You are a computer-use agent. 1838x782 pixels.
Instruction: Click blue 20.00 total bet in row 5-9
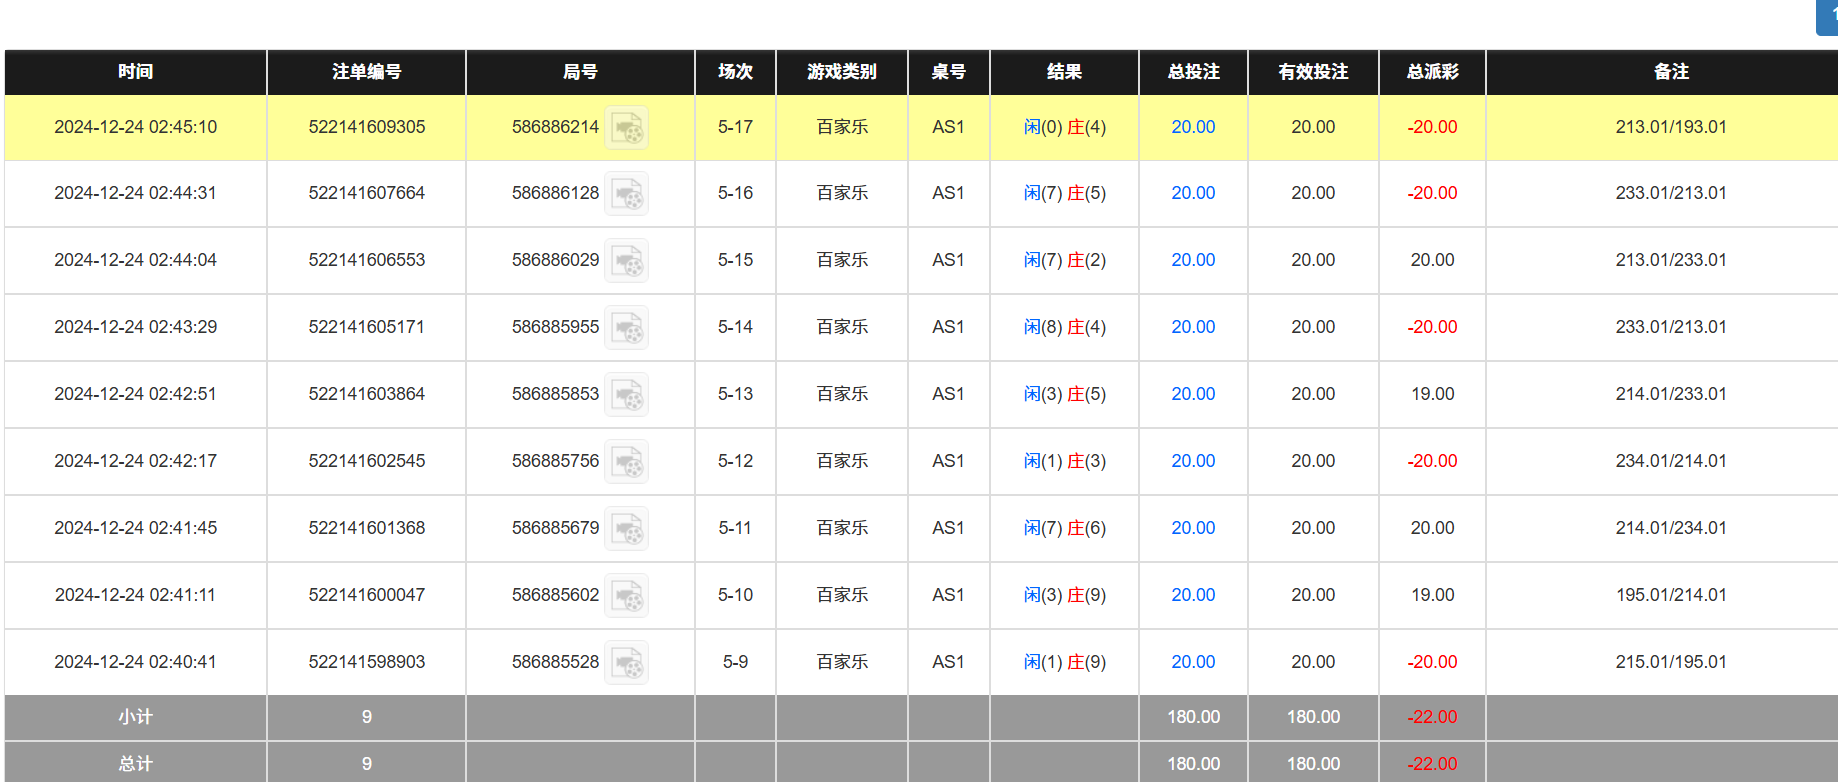(x=1193, y=662)
